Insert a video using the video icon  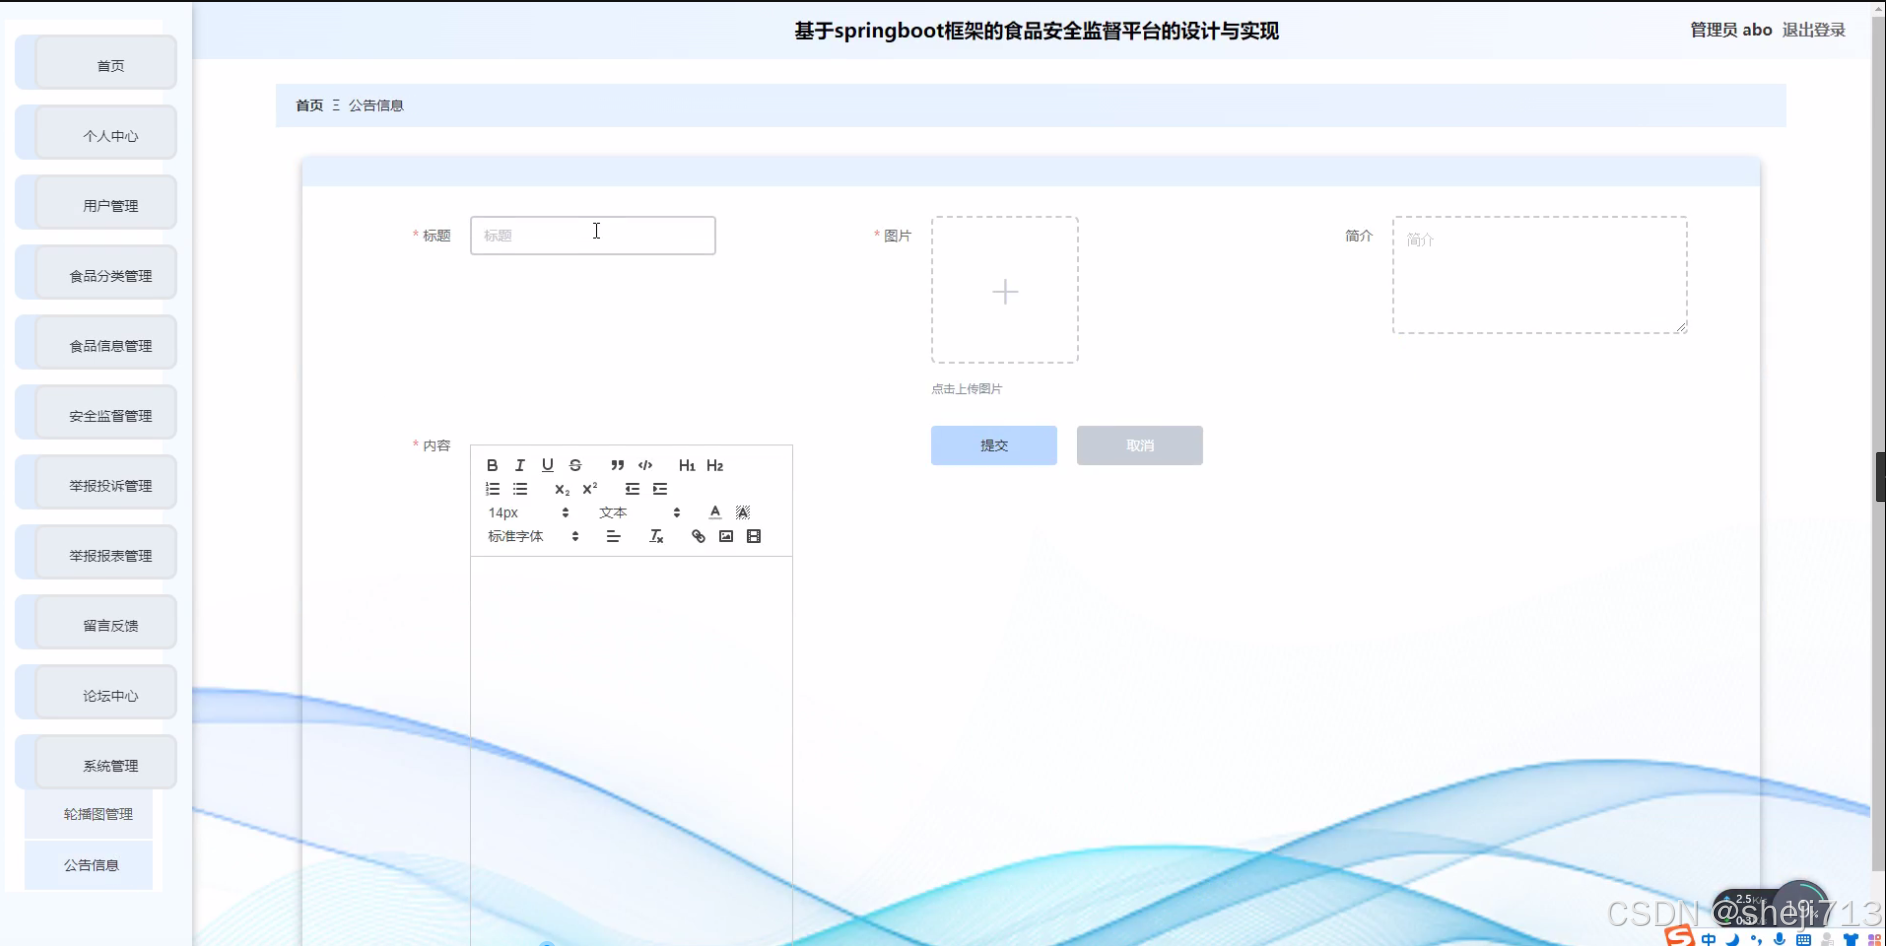click(x=753, y=536)
